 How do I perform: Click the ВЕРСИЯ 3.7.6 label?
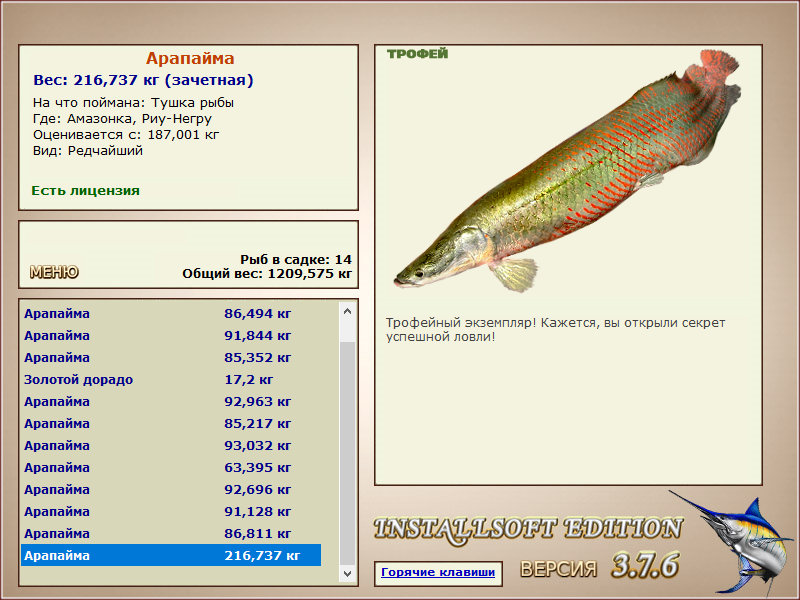point(600,566)
